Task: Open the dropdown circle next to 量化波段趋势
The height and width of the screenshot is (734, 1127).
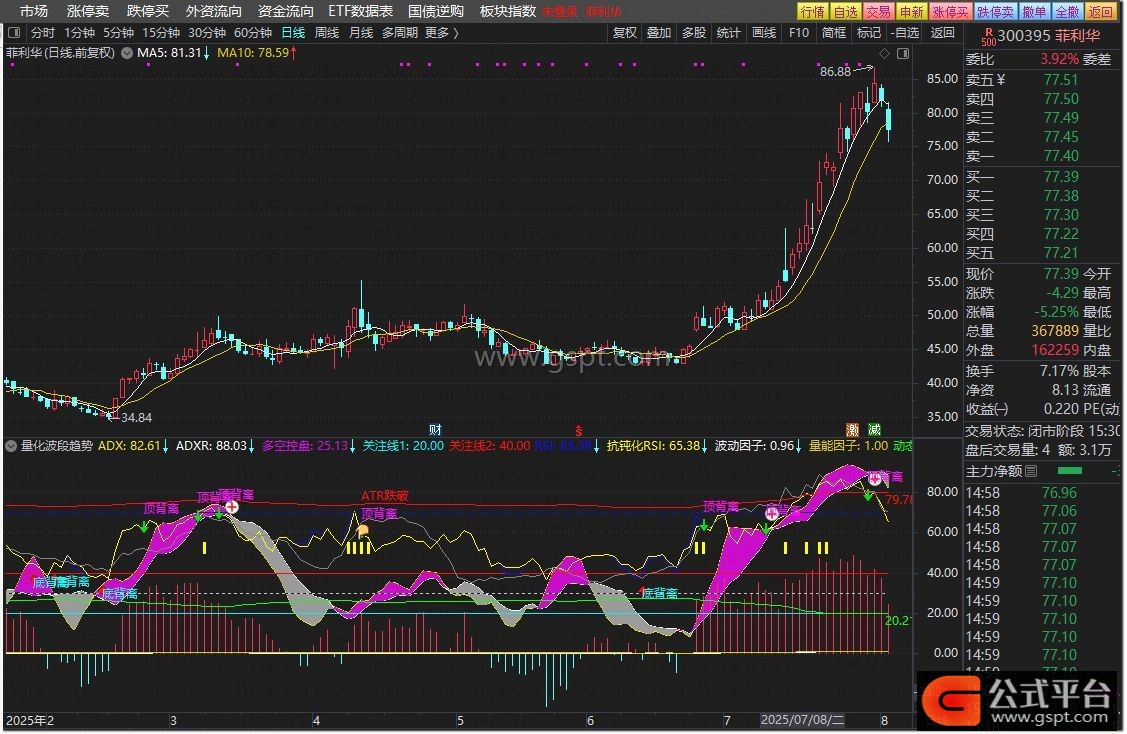Action: click(x=11, y=446)
